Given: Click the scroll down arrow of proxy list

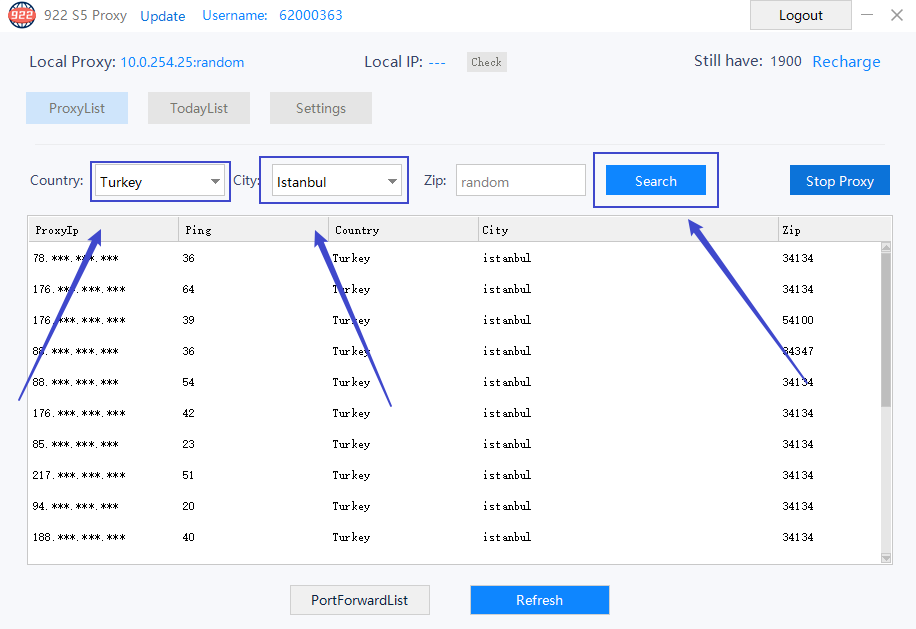Looking at the screenshot, I should 885,558.
